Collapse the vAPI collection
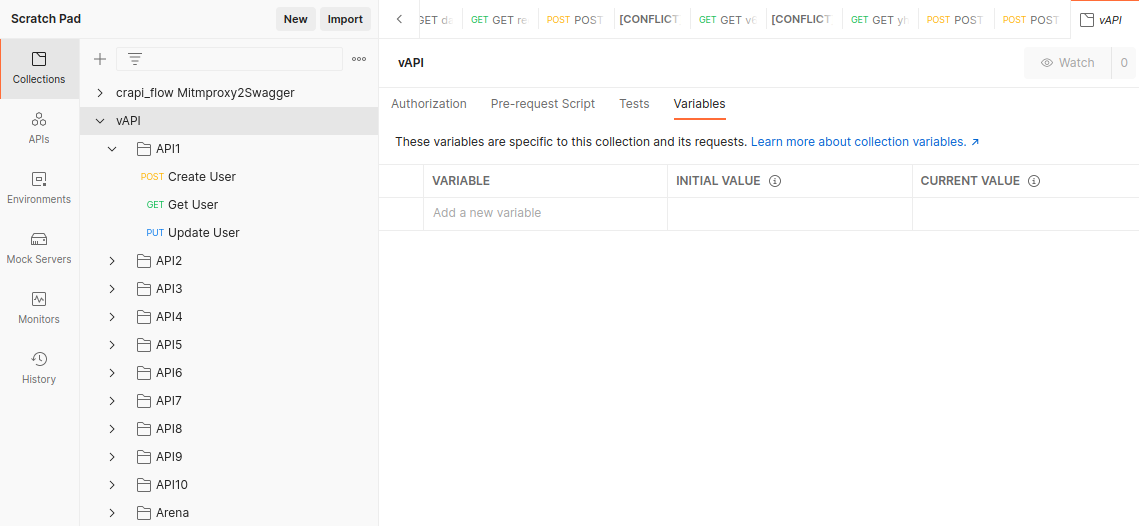The image size is (1139, 526). pyautogui.click(x=100, y=121)
